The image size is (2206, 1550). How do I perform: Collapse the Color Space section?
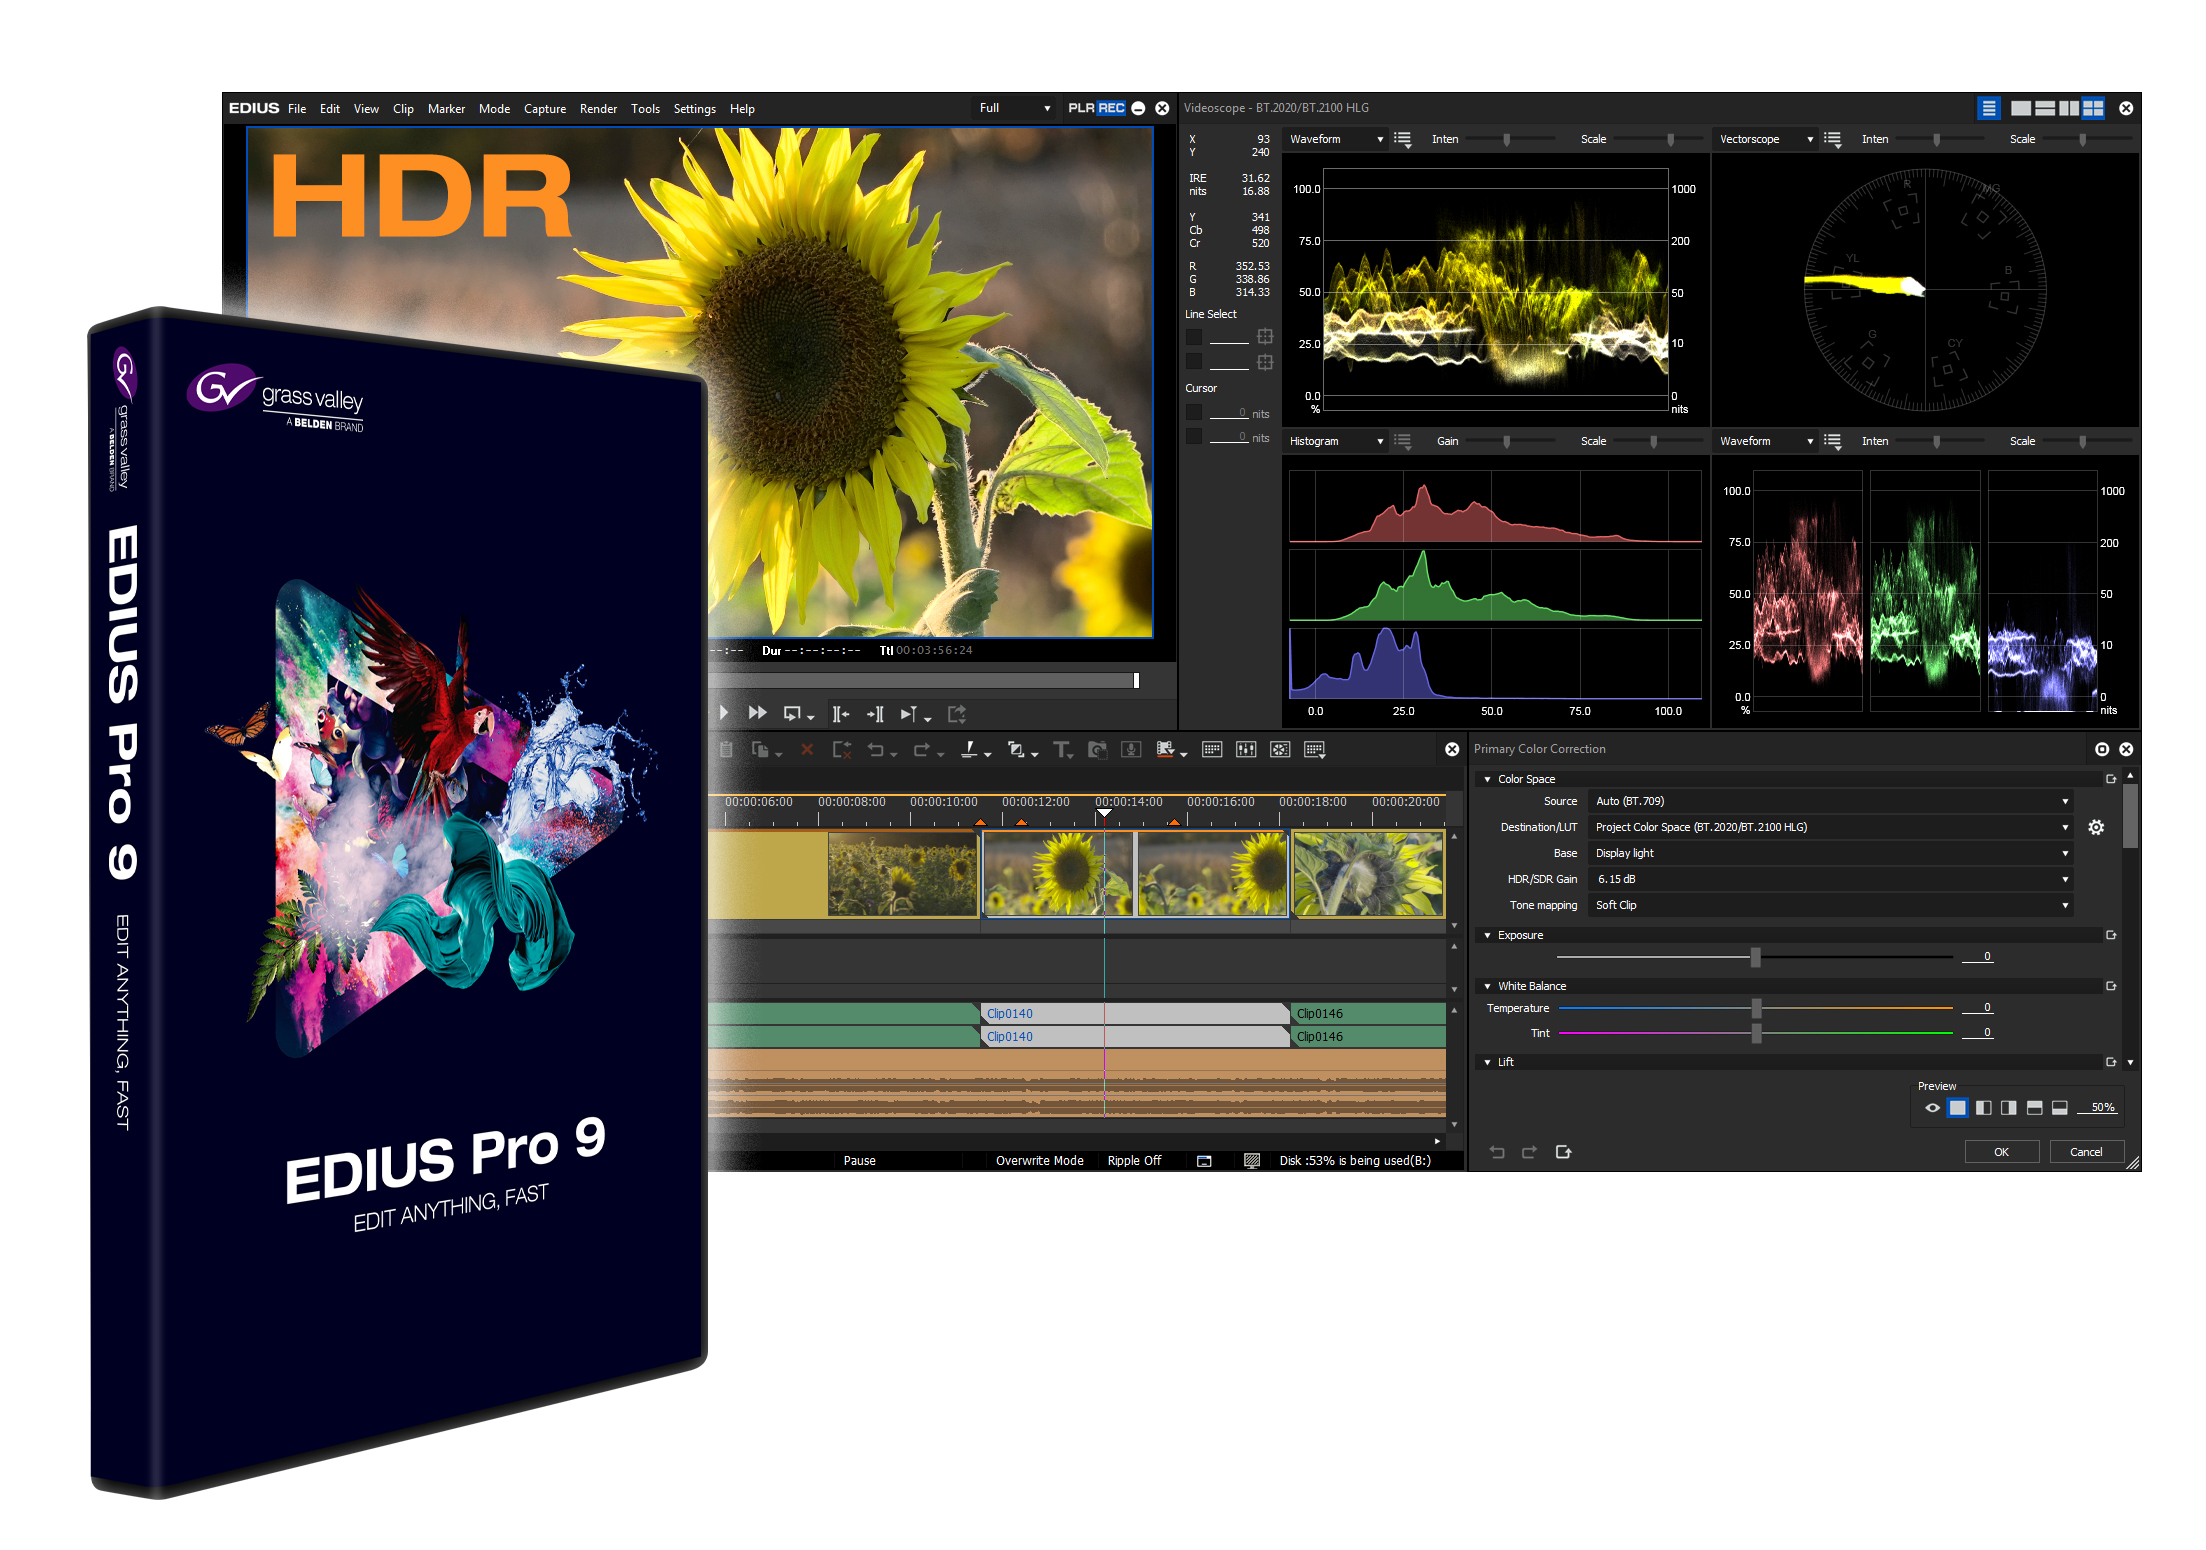tap(1488, 778)
